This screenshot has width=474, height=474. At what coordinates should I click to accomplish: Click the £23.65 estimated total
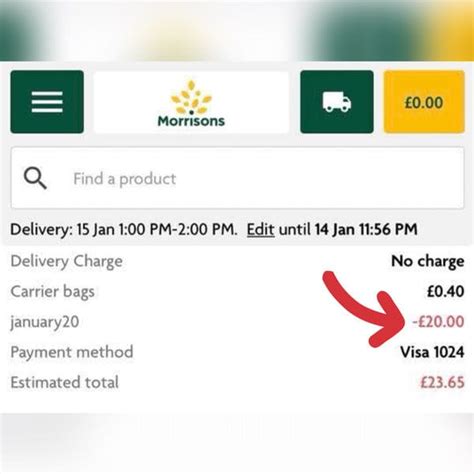tap(442, 382)
